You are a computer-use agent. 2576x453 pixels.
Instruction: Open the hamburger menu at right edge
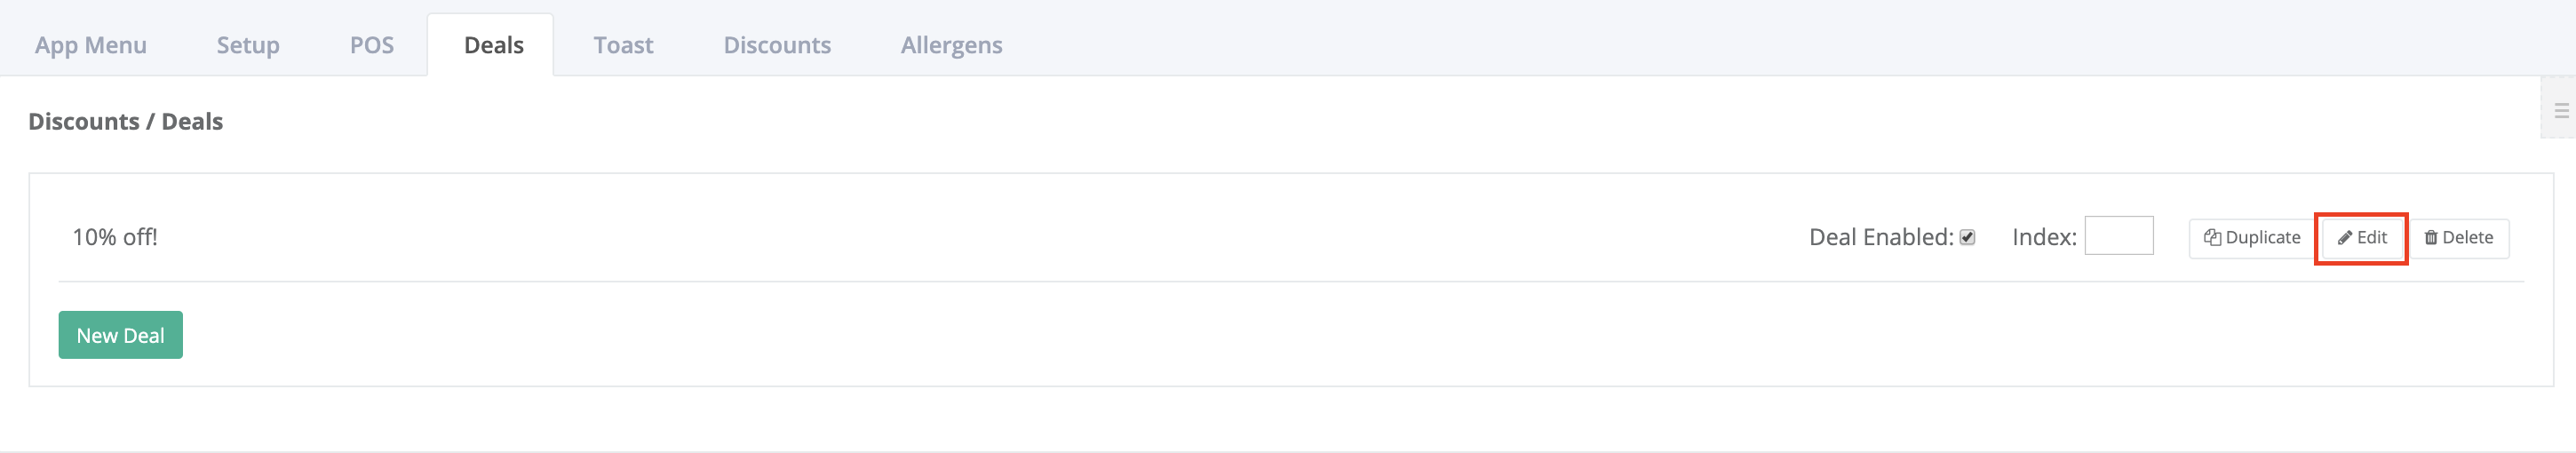tap(2561, 111)
